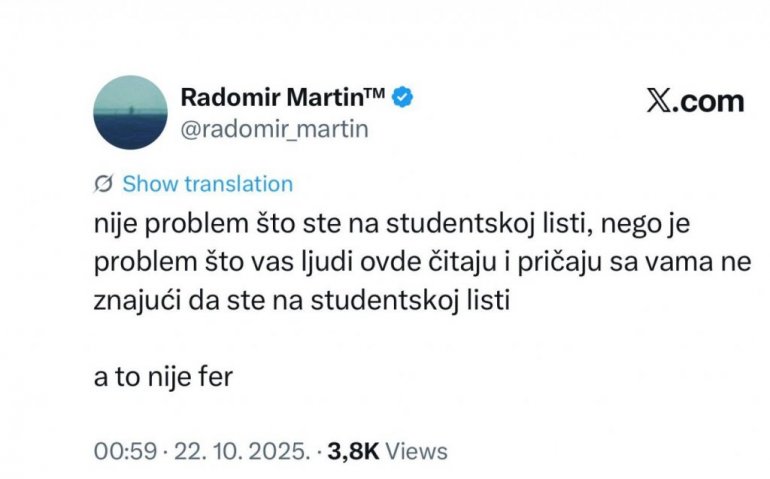Click the tweet line starting "znajući da ste"
Image resolution: width=770 pixels, height=479 pixels.
(x=301, y=302)
